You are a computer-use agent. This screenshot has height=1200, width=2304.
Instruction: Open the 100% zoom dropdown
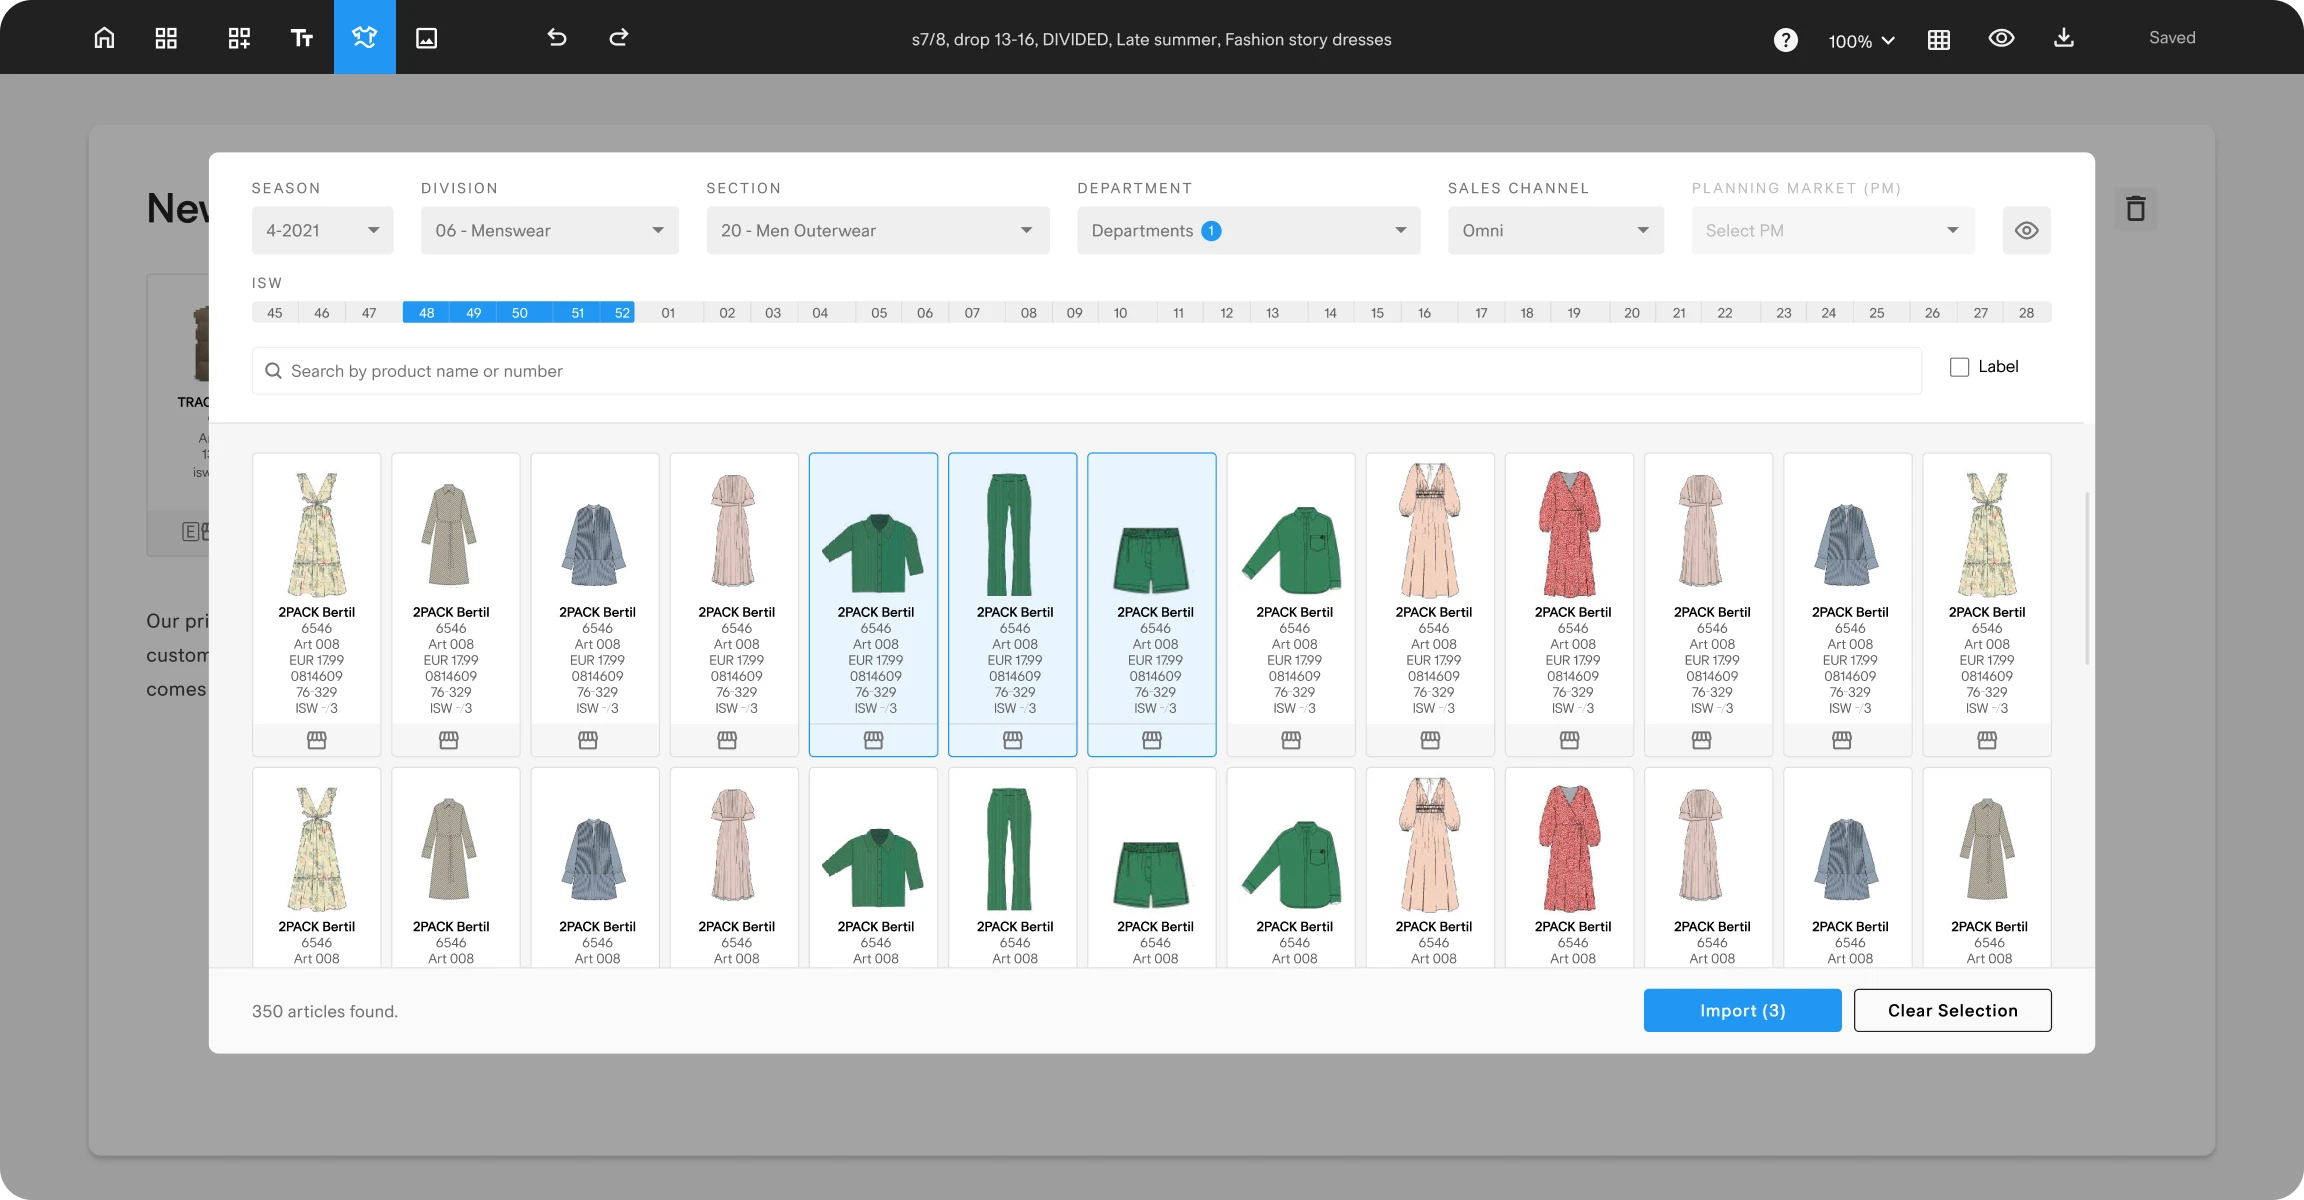pos(1861,41)
